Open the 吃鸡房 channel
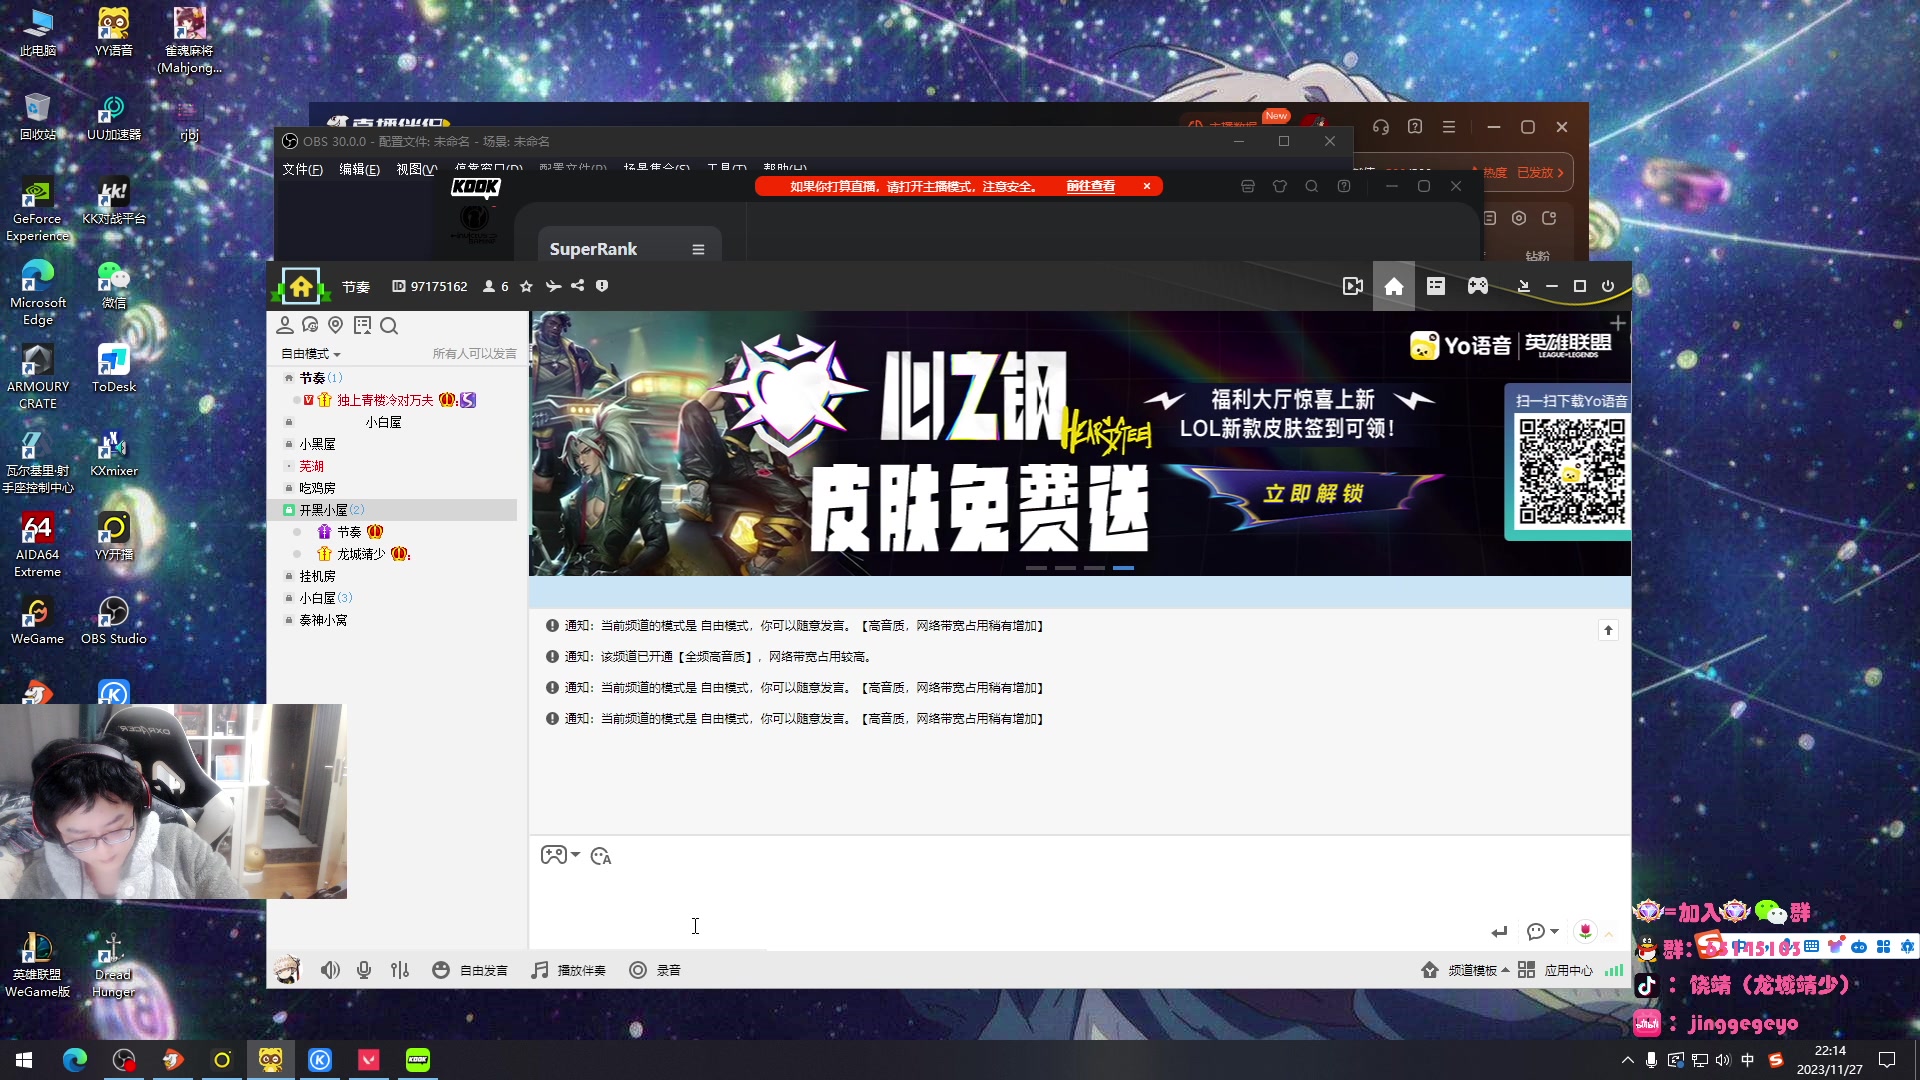The image size is (1920, 1080). [317, 488]
